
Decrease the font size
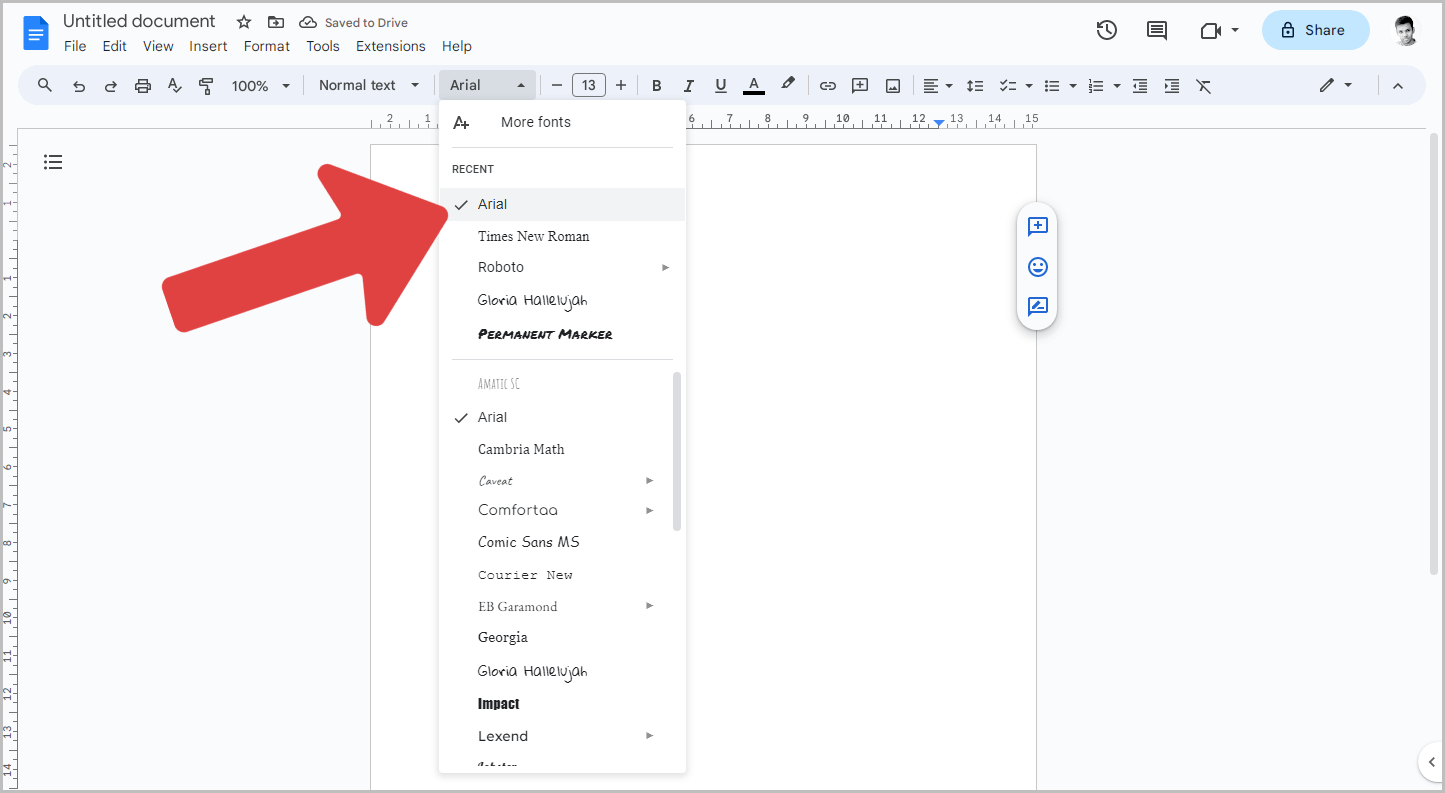click(x=557, y=86)
